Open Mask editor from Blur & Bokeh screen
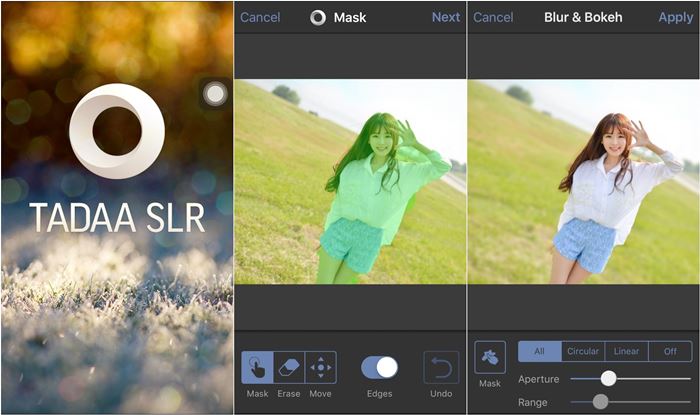700x415 pixels. point(490,357)
